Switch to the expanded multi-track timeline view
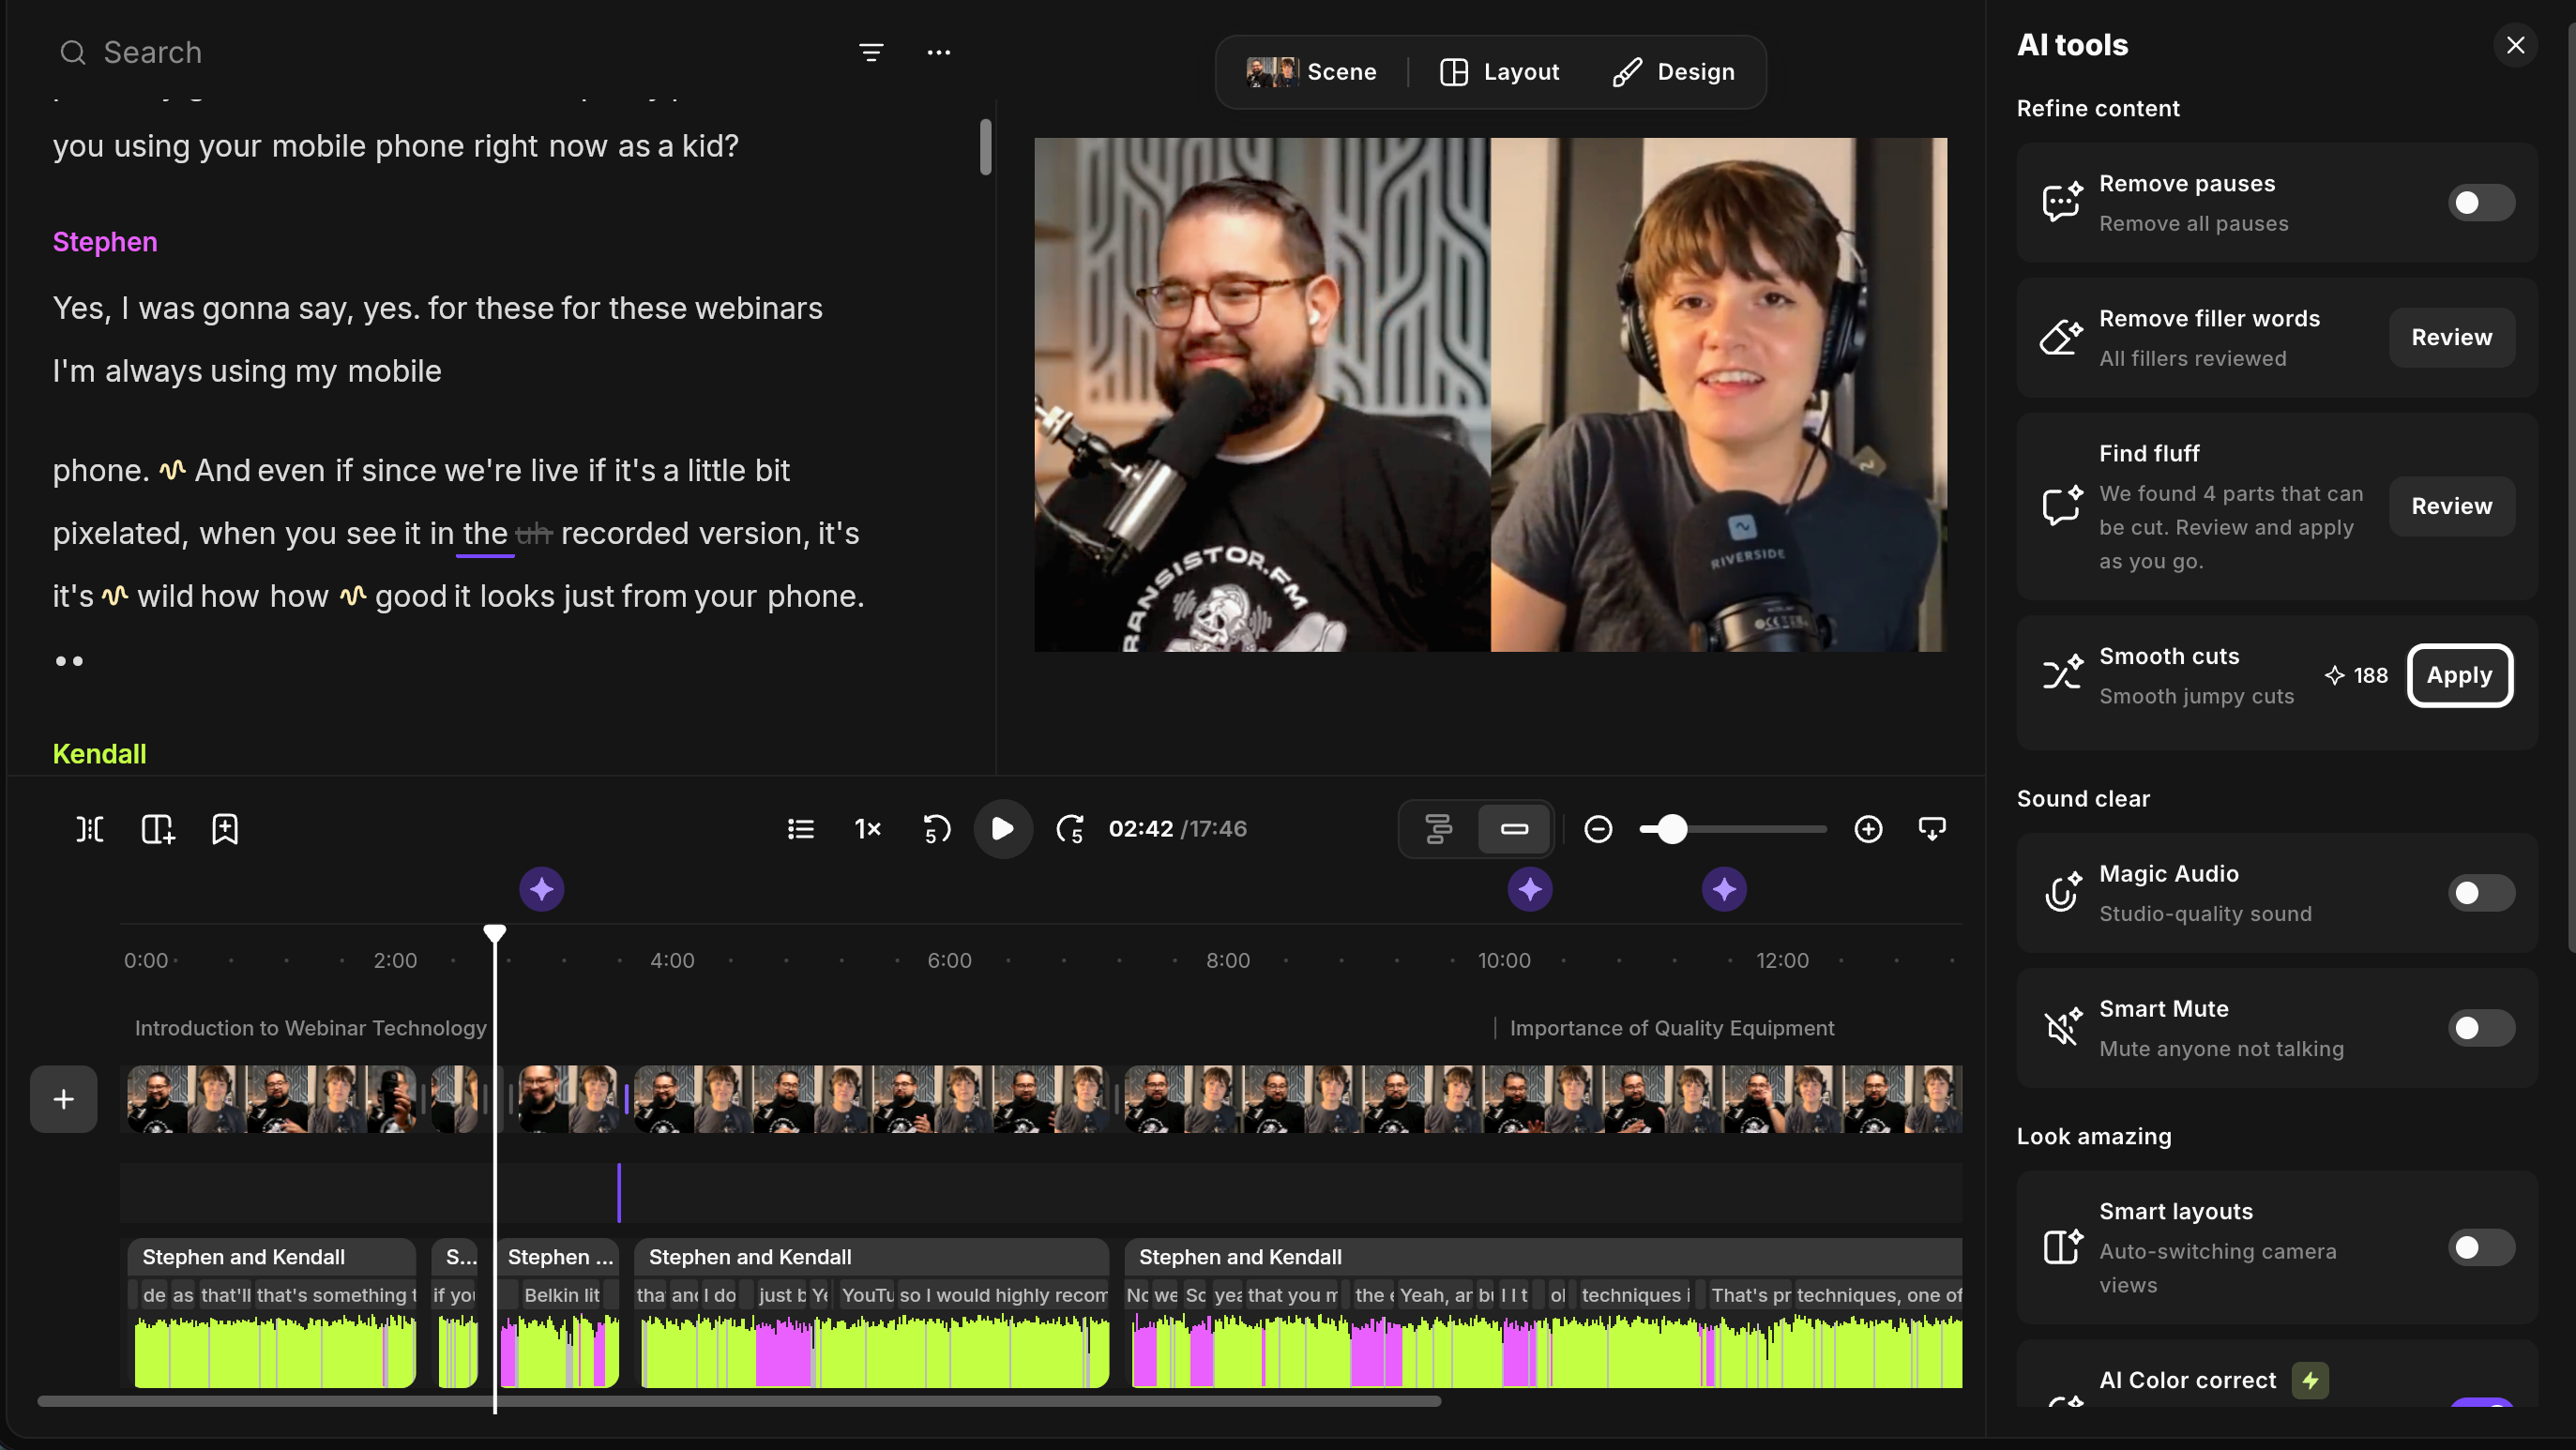The width and height of the screenshot is (2576, 1450). [1438, 829]
